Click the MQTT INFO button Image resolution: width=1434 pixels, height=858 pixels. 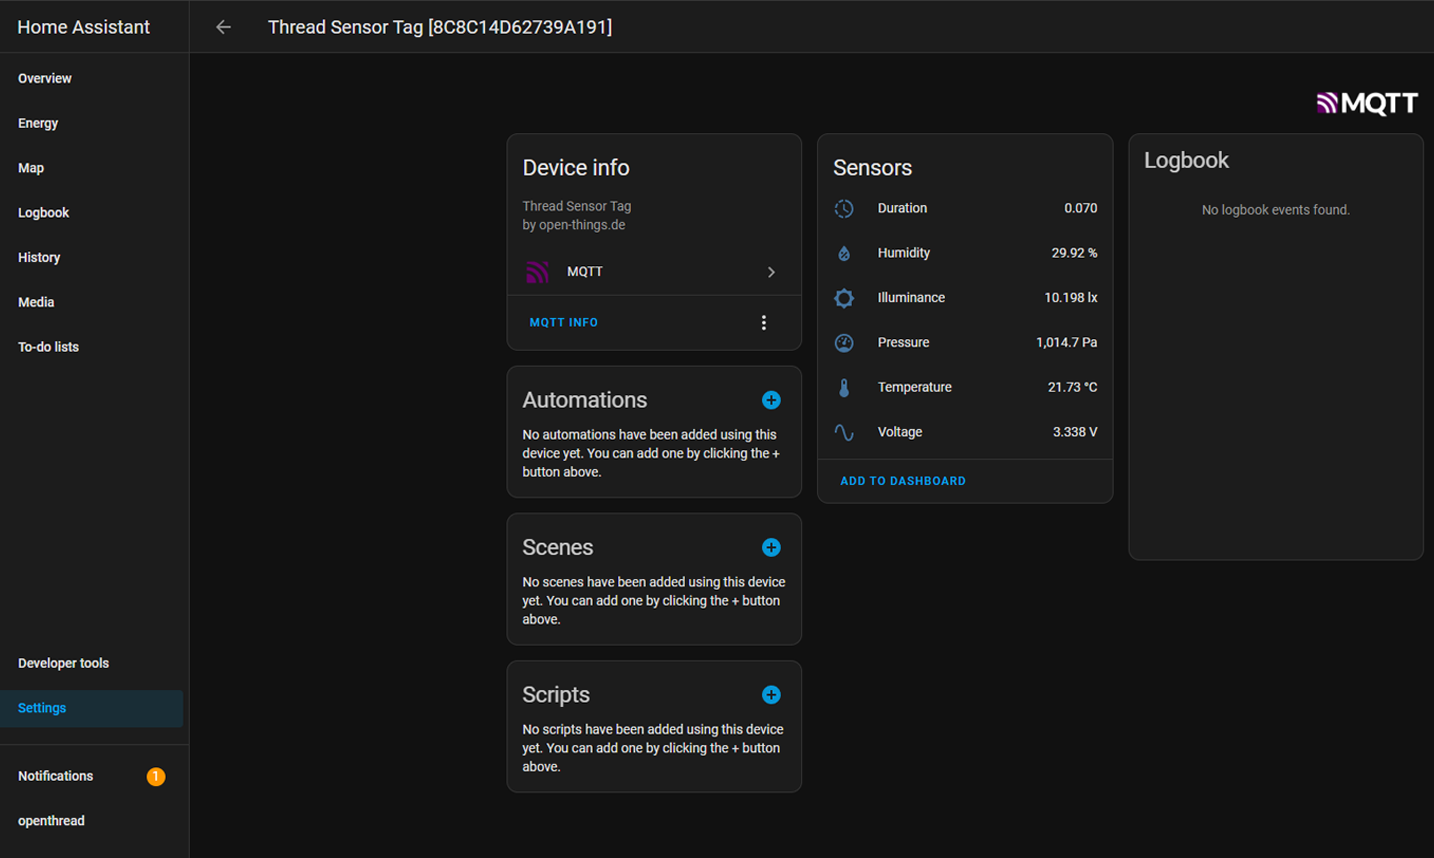coord(564,323)
